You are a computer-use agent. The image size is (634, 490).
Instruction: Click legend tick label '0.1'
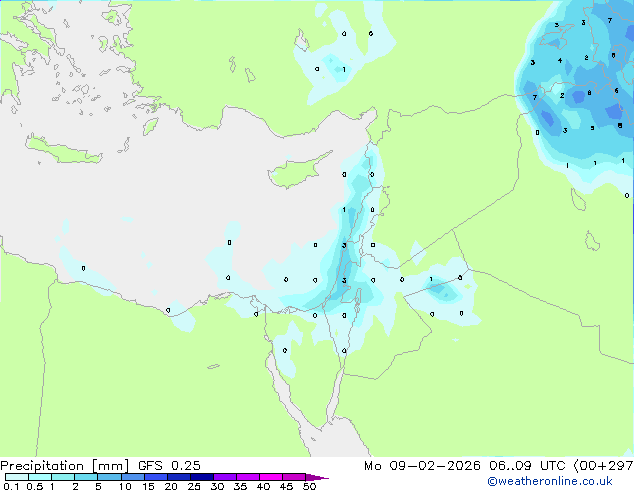click(x=11, y=486)
